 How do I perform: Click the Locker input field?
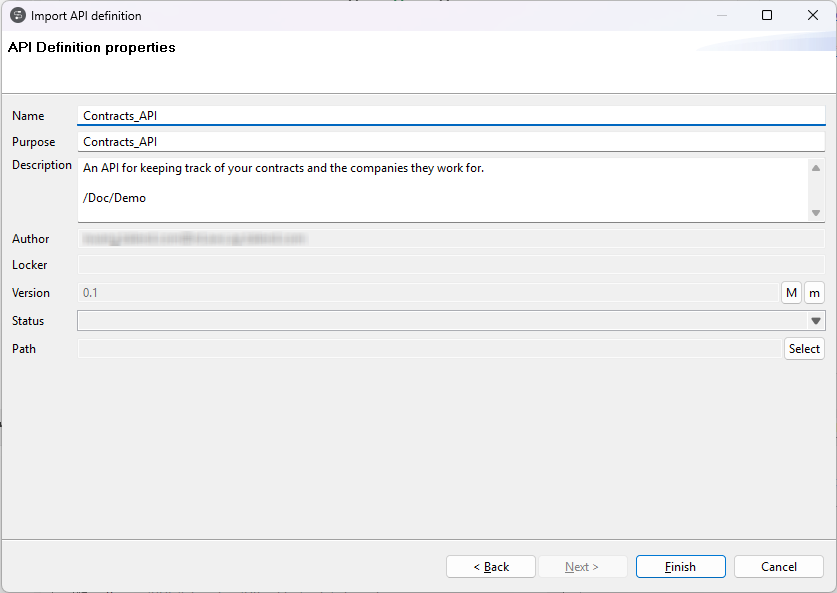400,264
